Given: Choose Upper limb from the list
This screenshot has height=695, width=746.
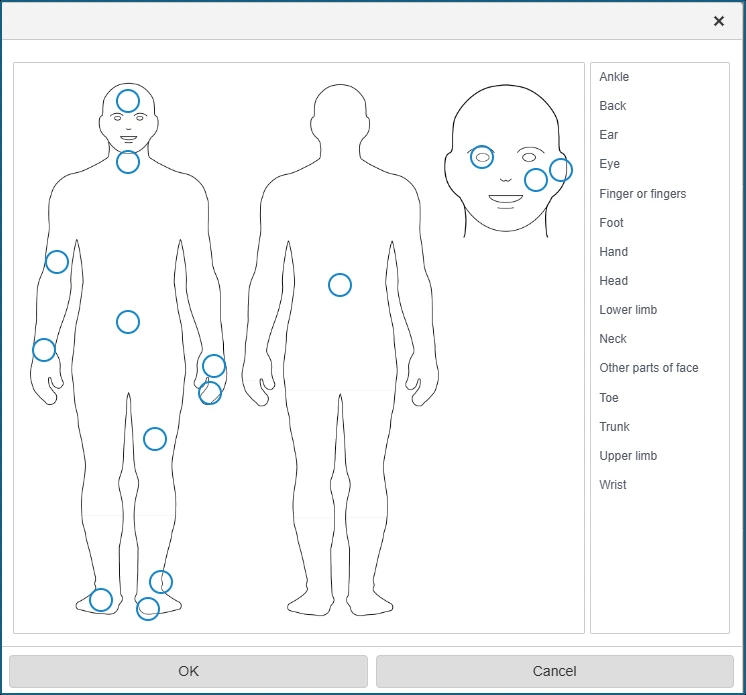Looking at the screenshot, I should coord(628,456).
